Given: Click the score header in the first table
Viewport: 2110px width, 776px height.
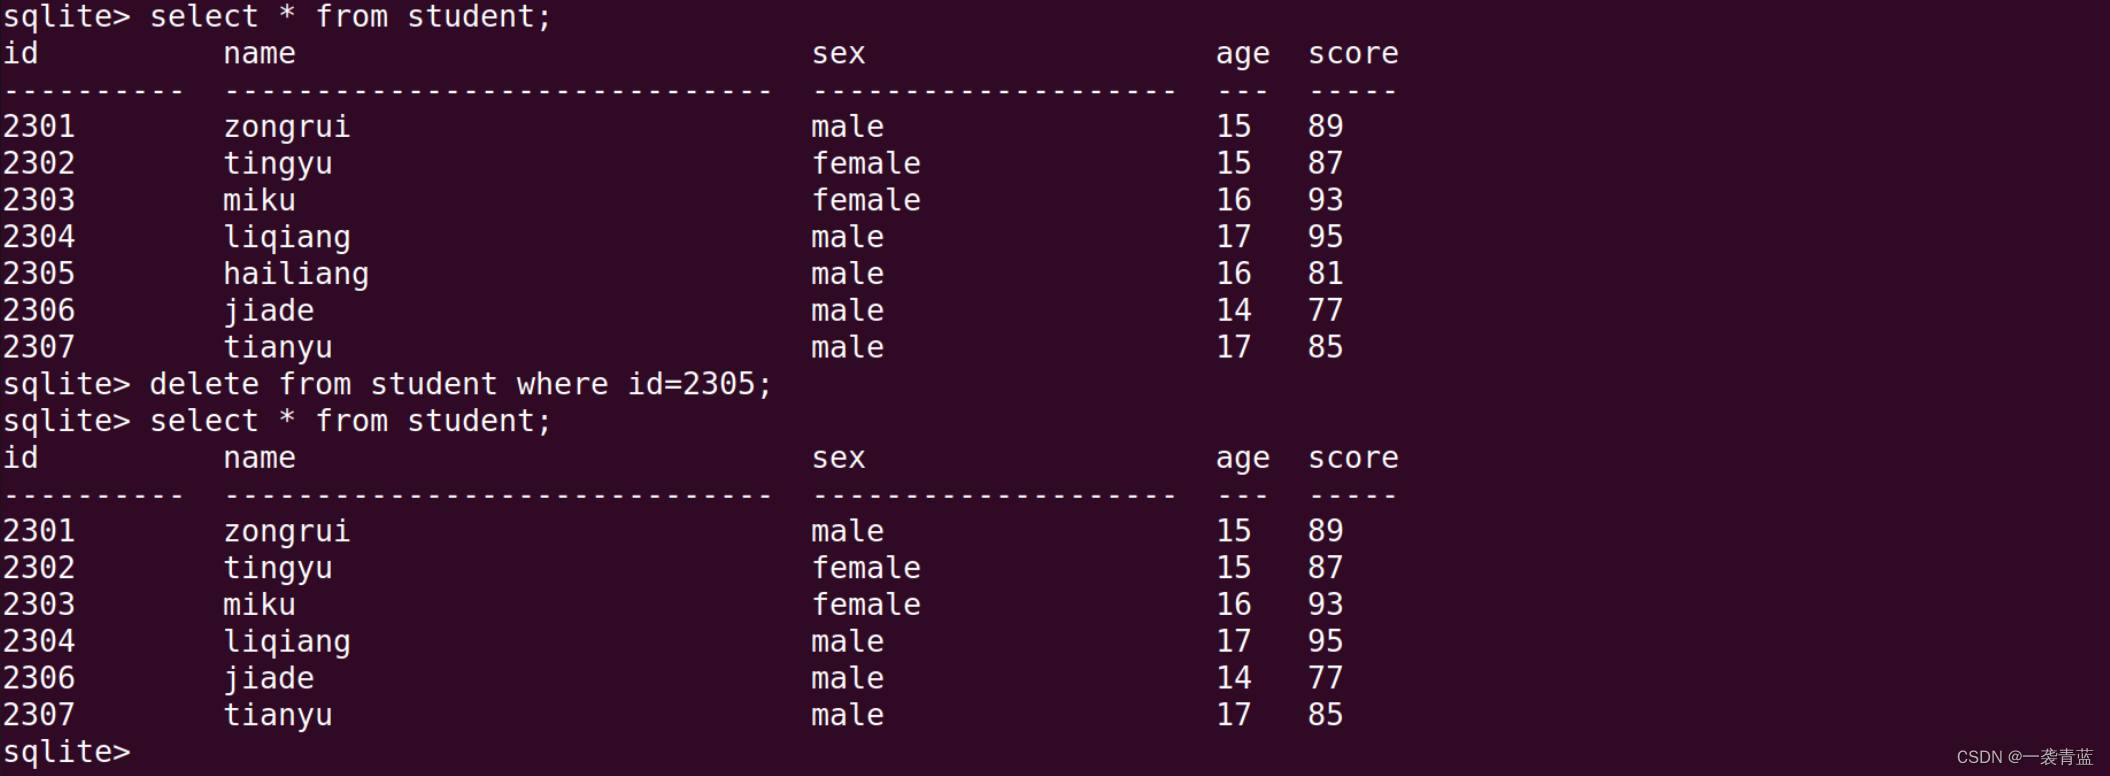Looking at the screenshot, I should pyautogui.click(x=1353, y=54).
